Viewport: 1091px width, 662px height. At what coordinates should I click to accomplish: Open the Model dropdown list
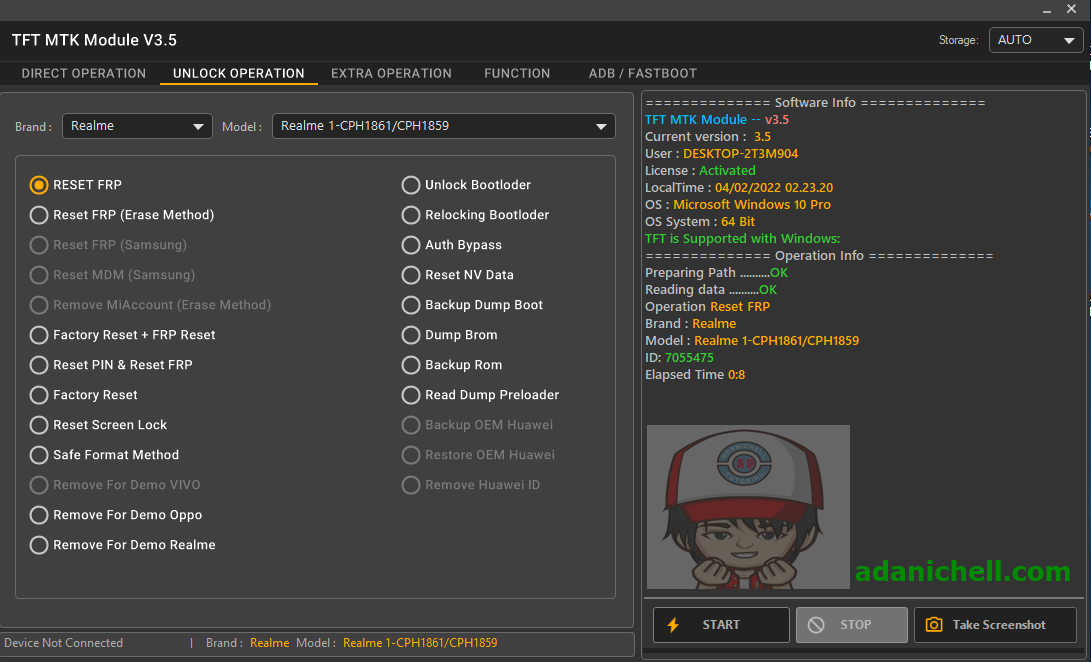(444, 126)
